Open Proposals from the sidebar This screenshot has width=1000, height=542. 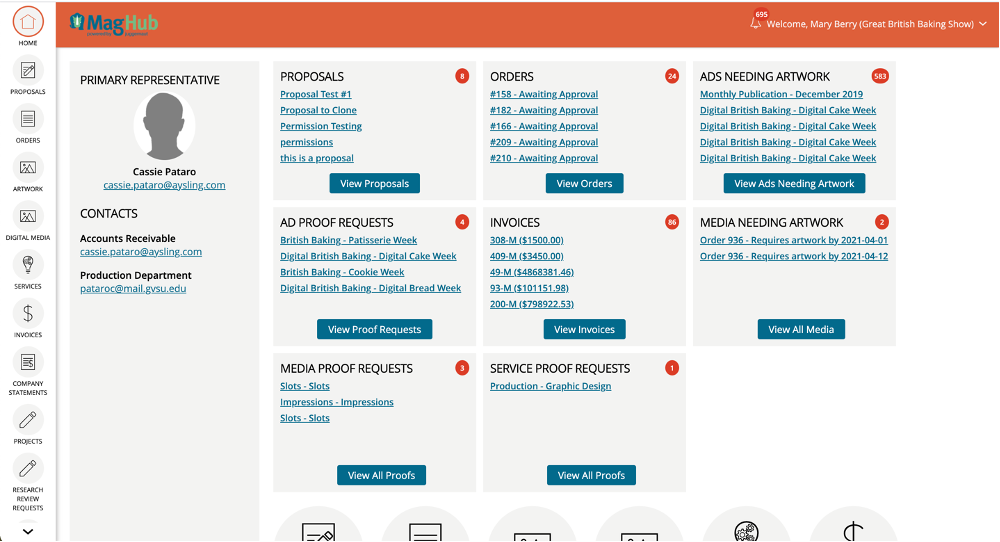pyautogui.click(x=28, y=70)
